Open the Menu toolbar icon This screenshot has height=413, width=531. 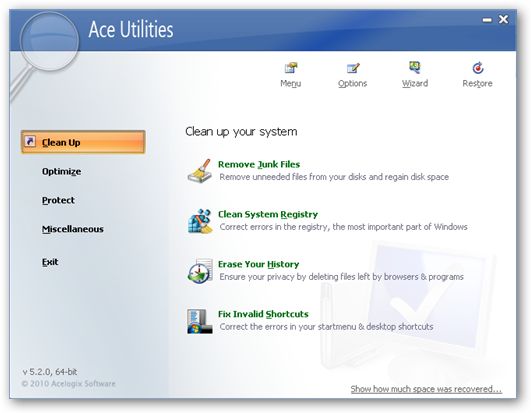click(x=291, y=68)
